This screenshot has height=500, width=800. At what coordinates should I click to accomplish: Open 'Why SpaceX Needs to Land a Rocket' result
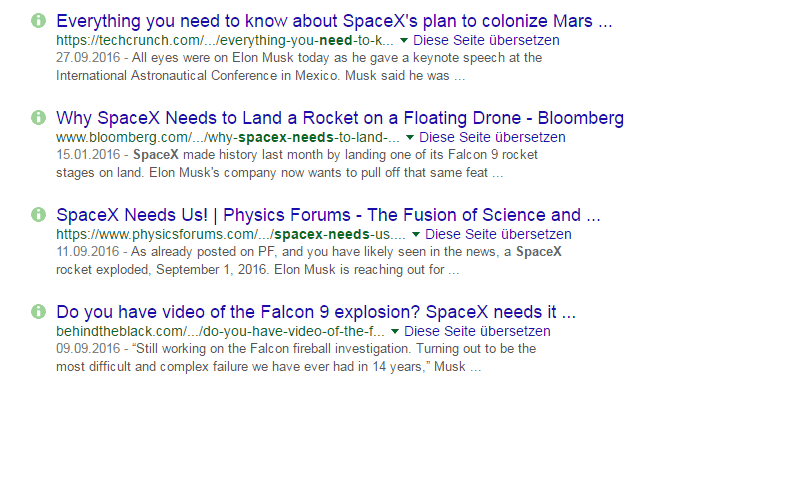pos(340,118)
